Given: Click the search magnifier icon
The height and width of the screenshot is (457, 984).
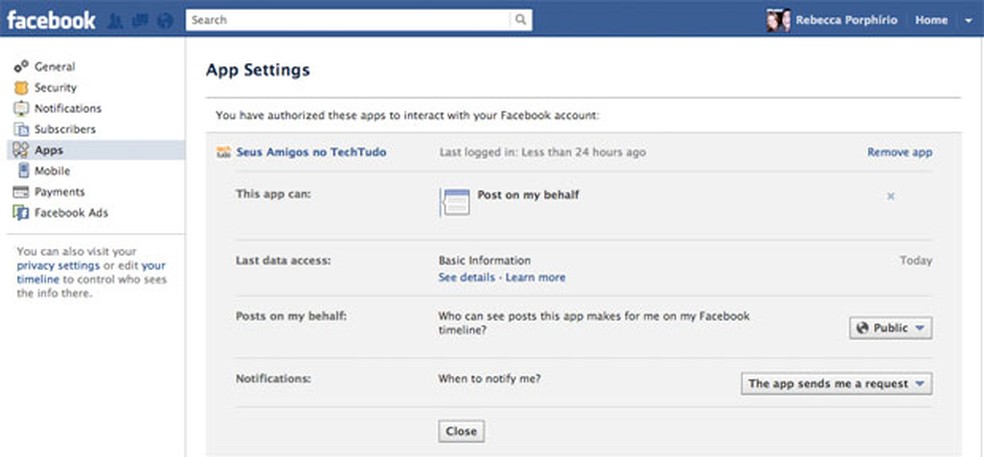Looking at the screenshot, I should click(x=521, y=20).
